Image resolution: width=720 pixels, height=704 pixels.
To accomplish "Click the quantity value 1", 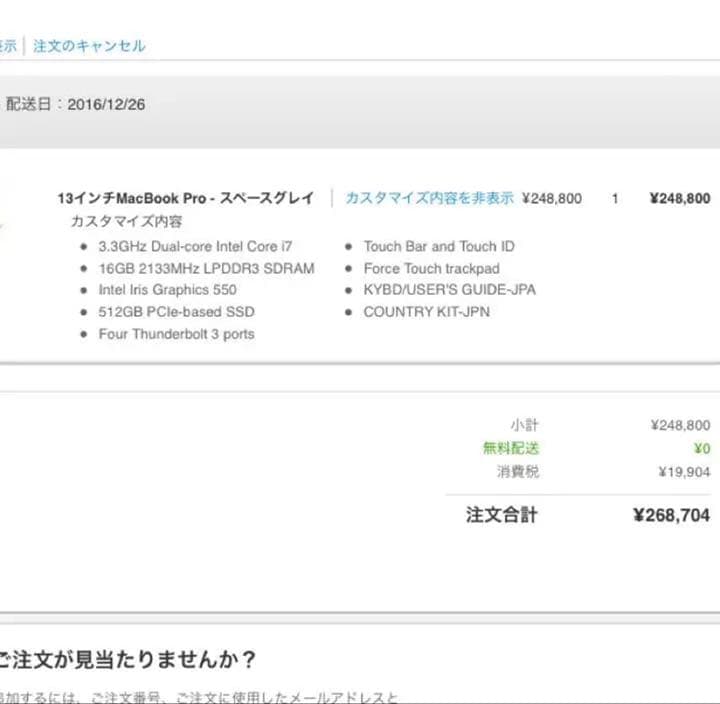I will click(614, 198).
